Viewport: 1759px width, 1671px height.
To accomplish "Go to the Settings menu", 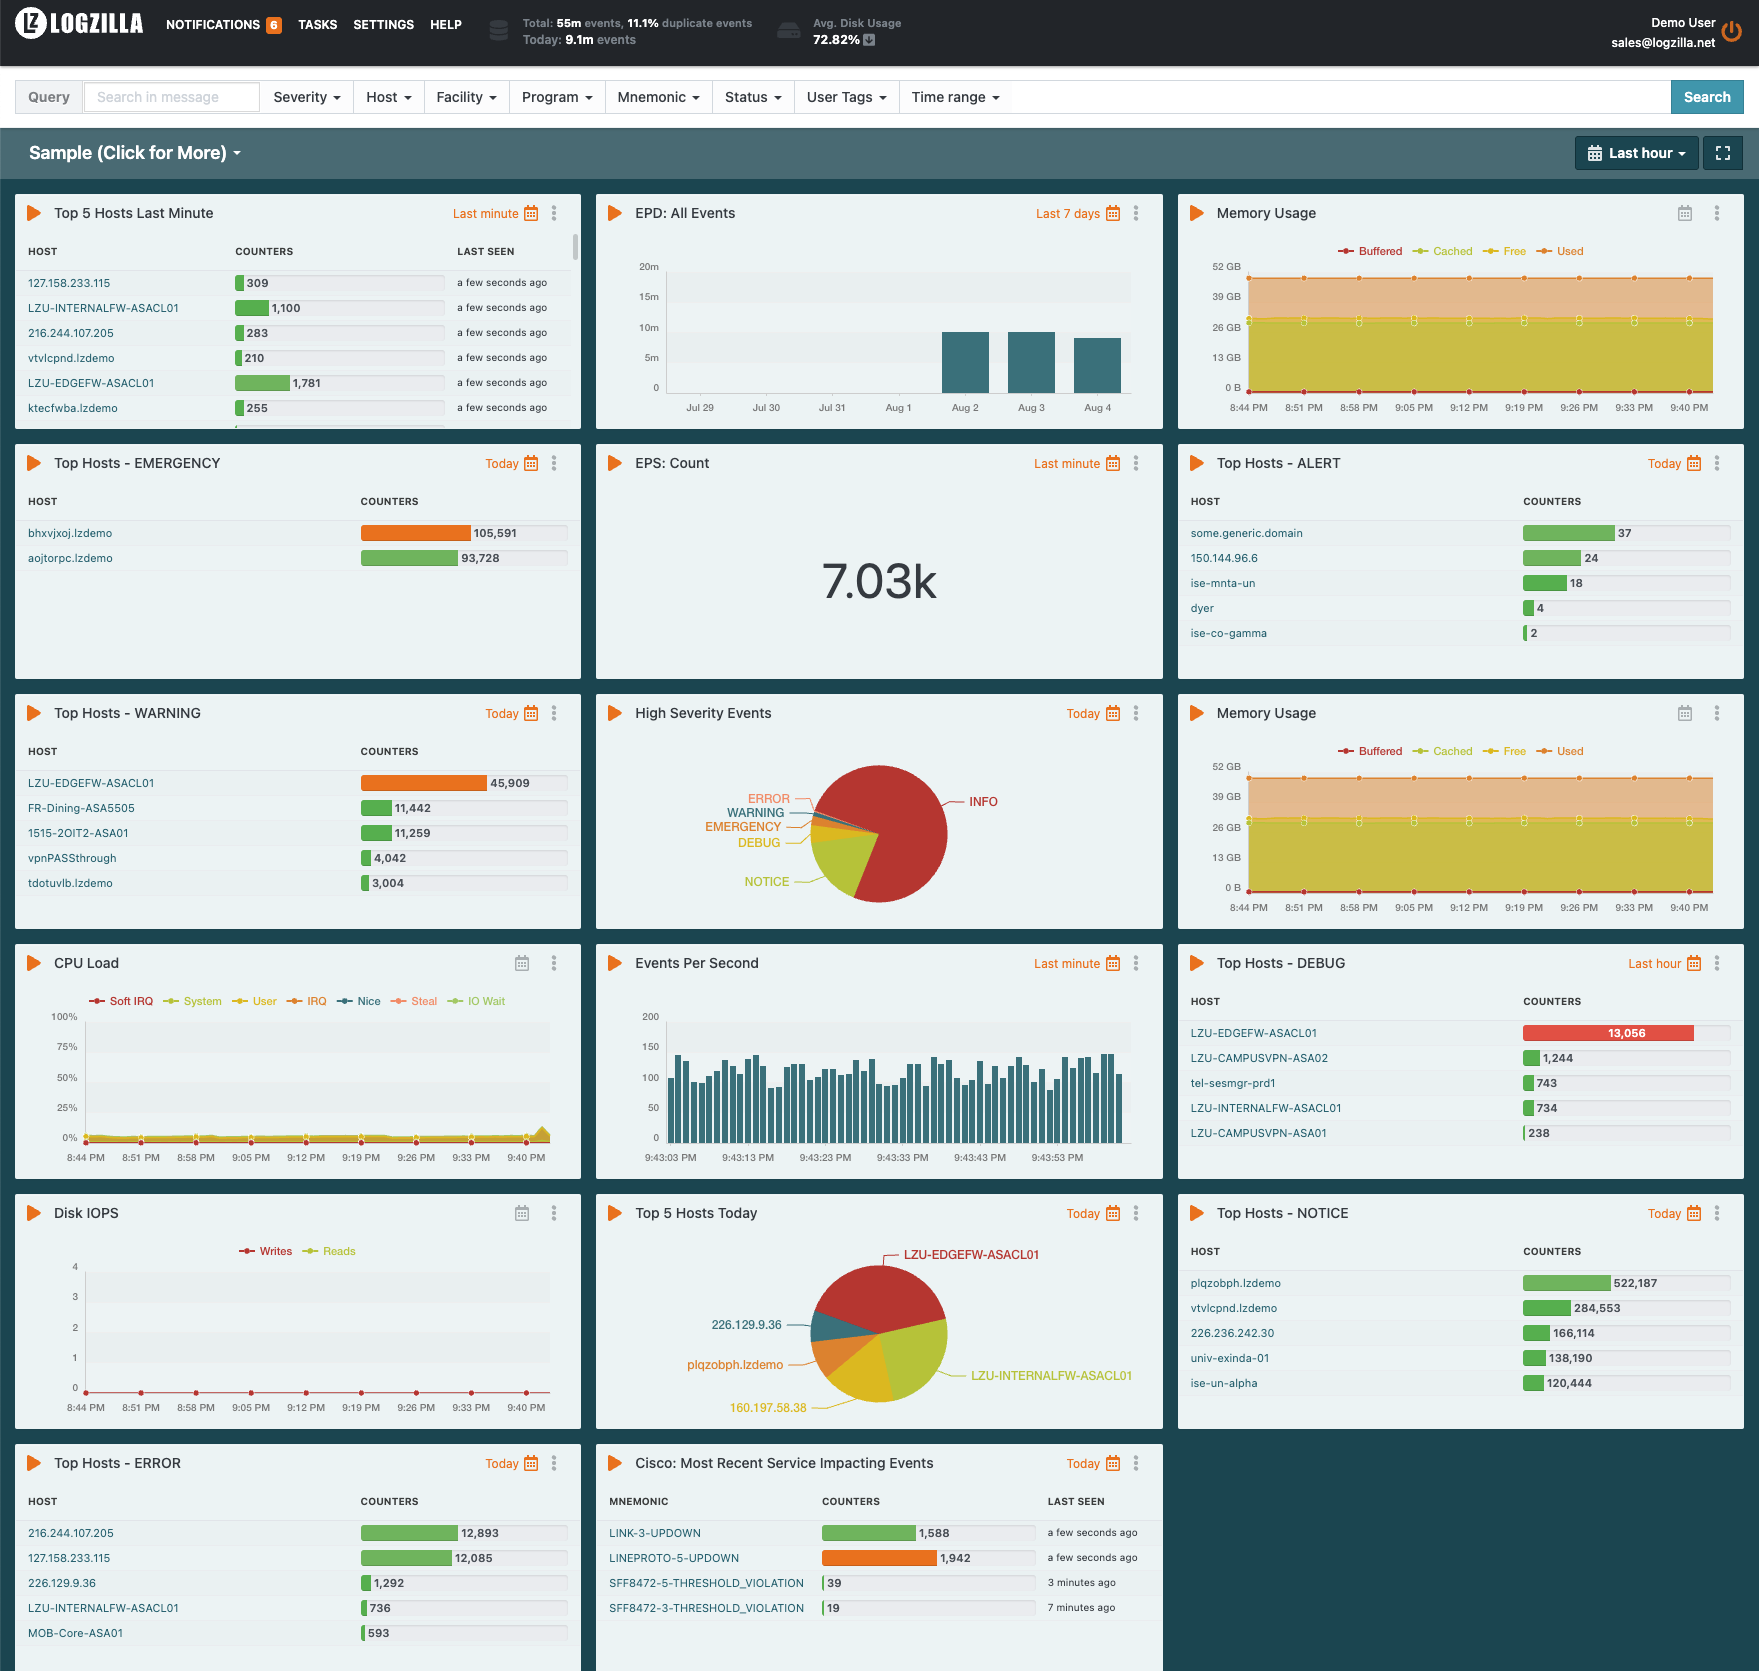I will pyautogui.click(x=383, y=25).
